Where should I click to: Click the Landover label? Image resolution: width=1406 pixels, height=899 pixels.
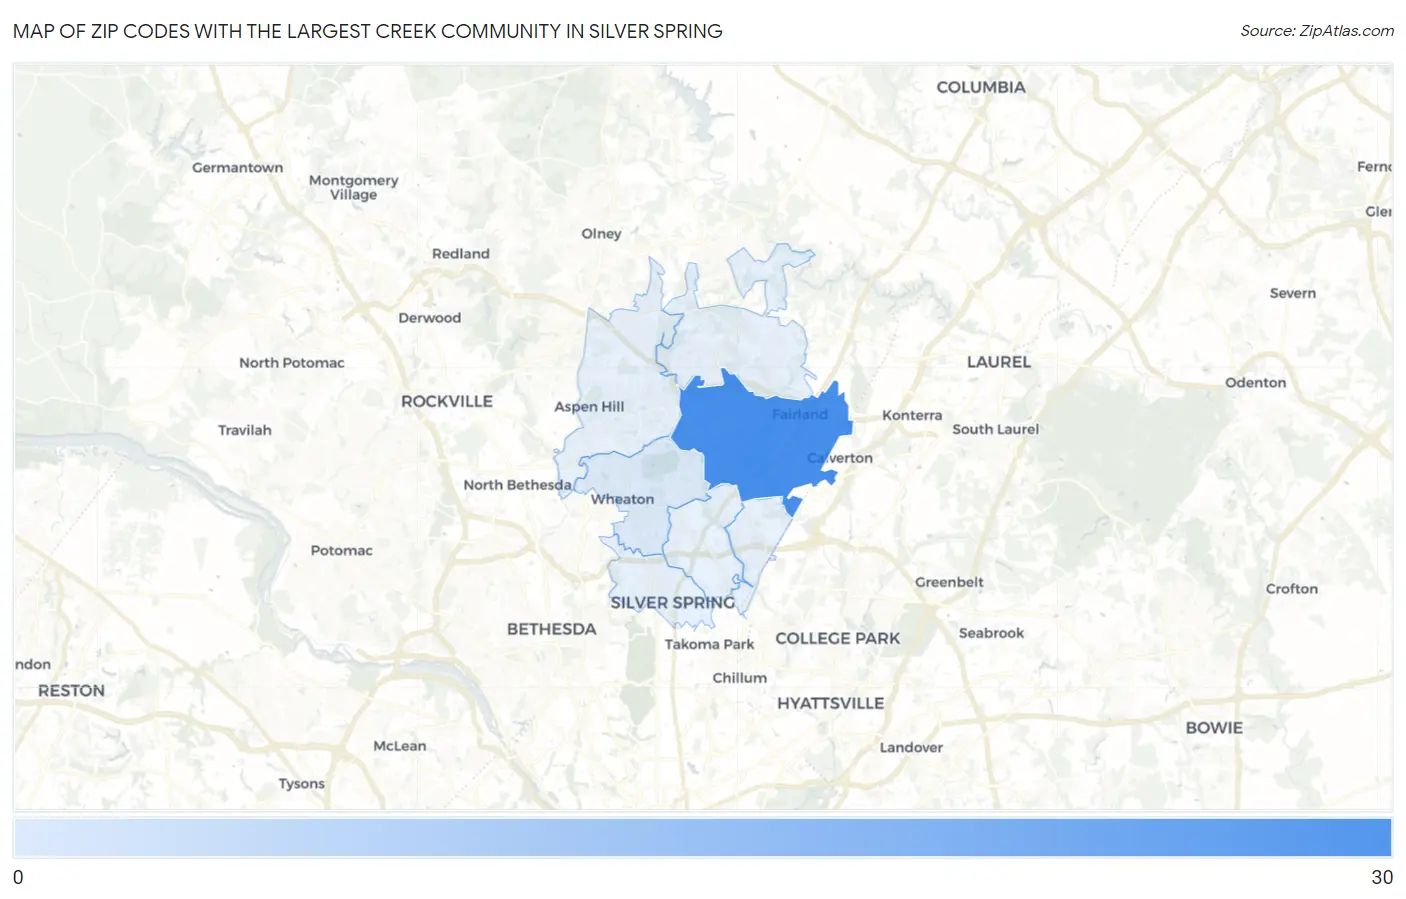pyautogui.click(x=911, y=748)
